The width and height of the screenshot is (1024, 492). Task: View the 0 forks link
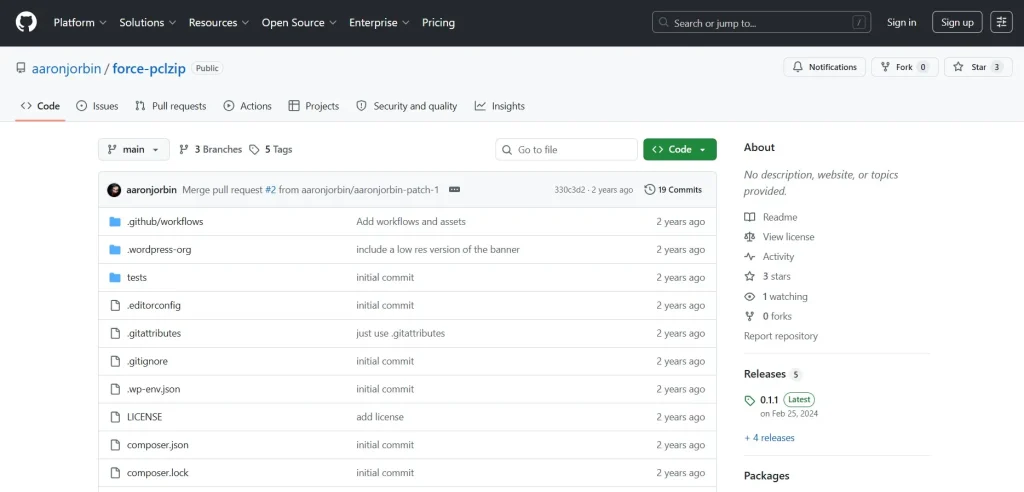coord(768,316)
